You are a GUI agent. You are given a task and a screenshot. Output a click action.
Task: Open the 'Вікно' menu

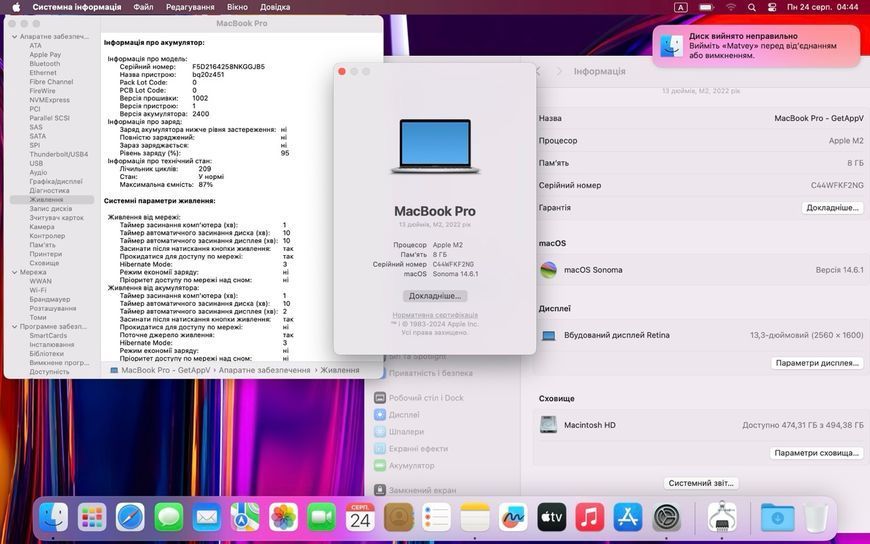pyautogui.click(x=237, y=7)
